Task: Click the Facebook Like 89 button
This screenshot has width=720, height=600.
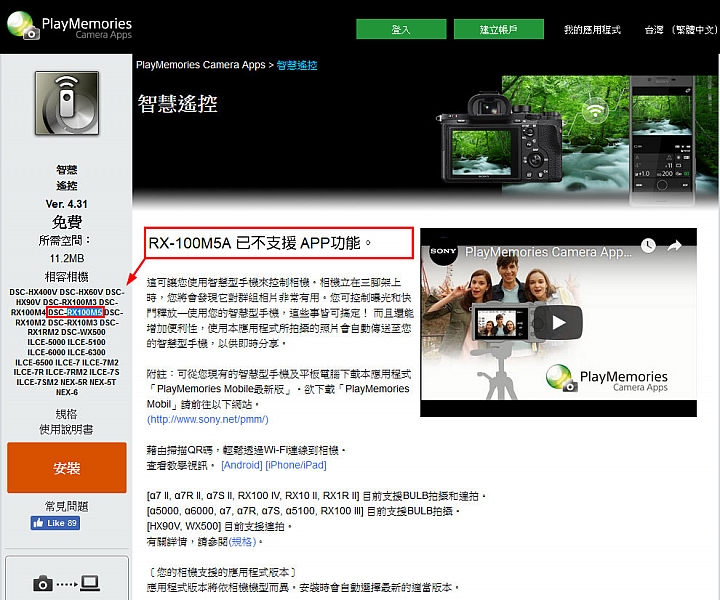Action: click(56, 523)
